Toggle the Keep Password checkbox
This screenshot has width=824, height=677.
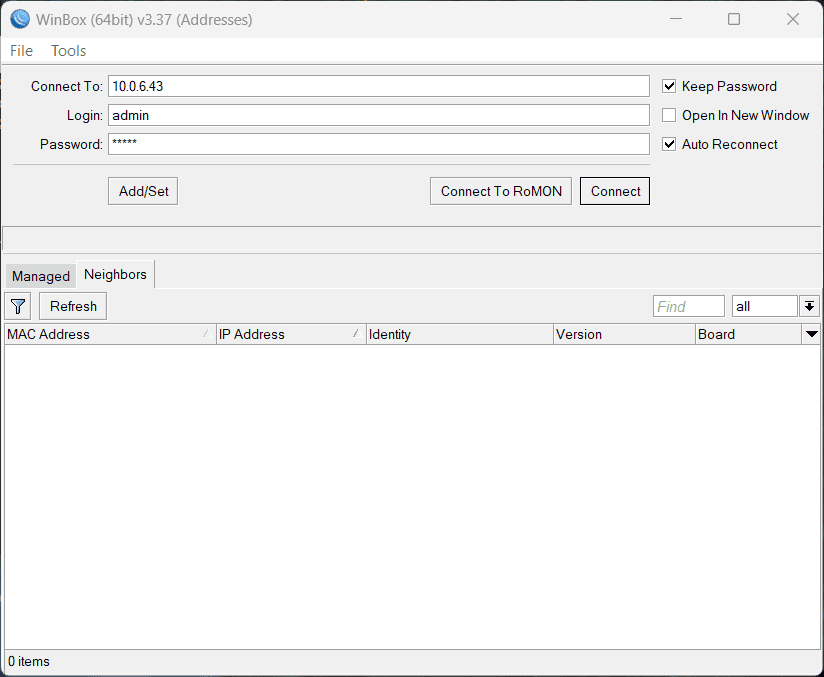668,86
